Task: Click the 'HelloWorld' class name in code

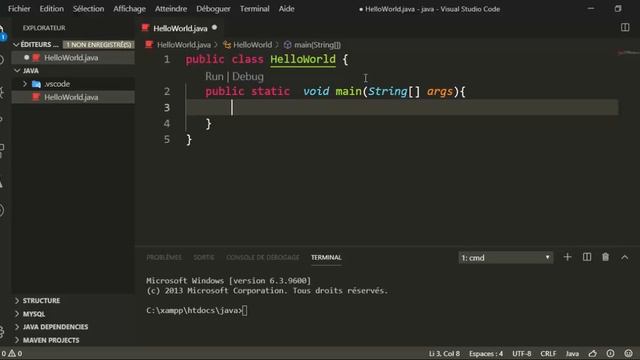Action: (x=303, y=59)
